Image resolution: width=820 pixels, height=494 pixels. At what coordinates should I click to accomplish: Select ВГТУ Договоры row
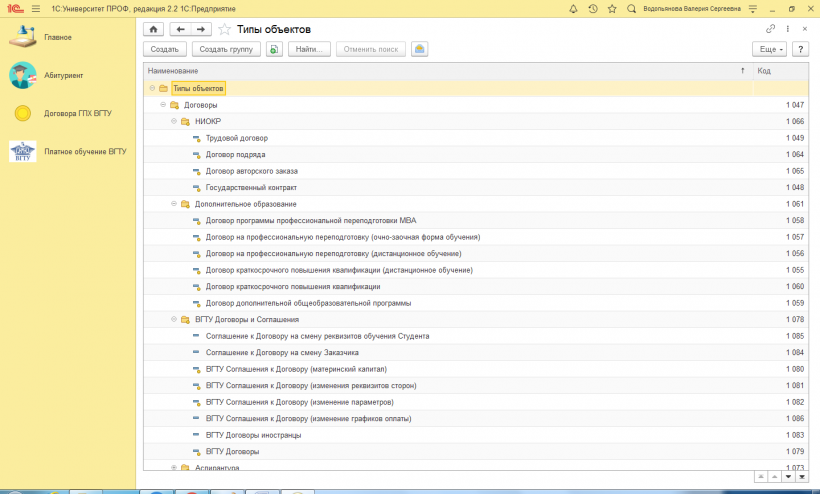pos(476,452)
